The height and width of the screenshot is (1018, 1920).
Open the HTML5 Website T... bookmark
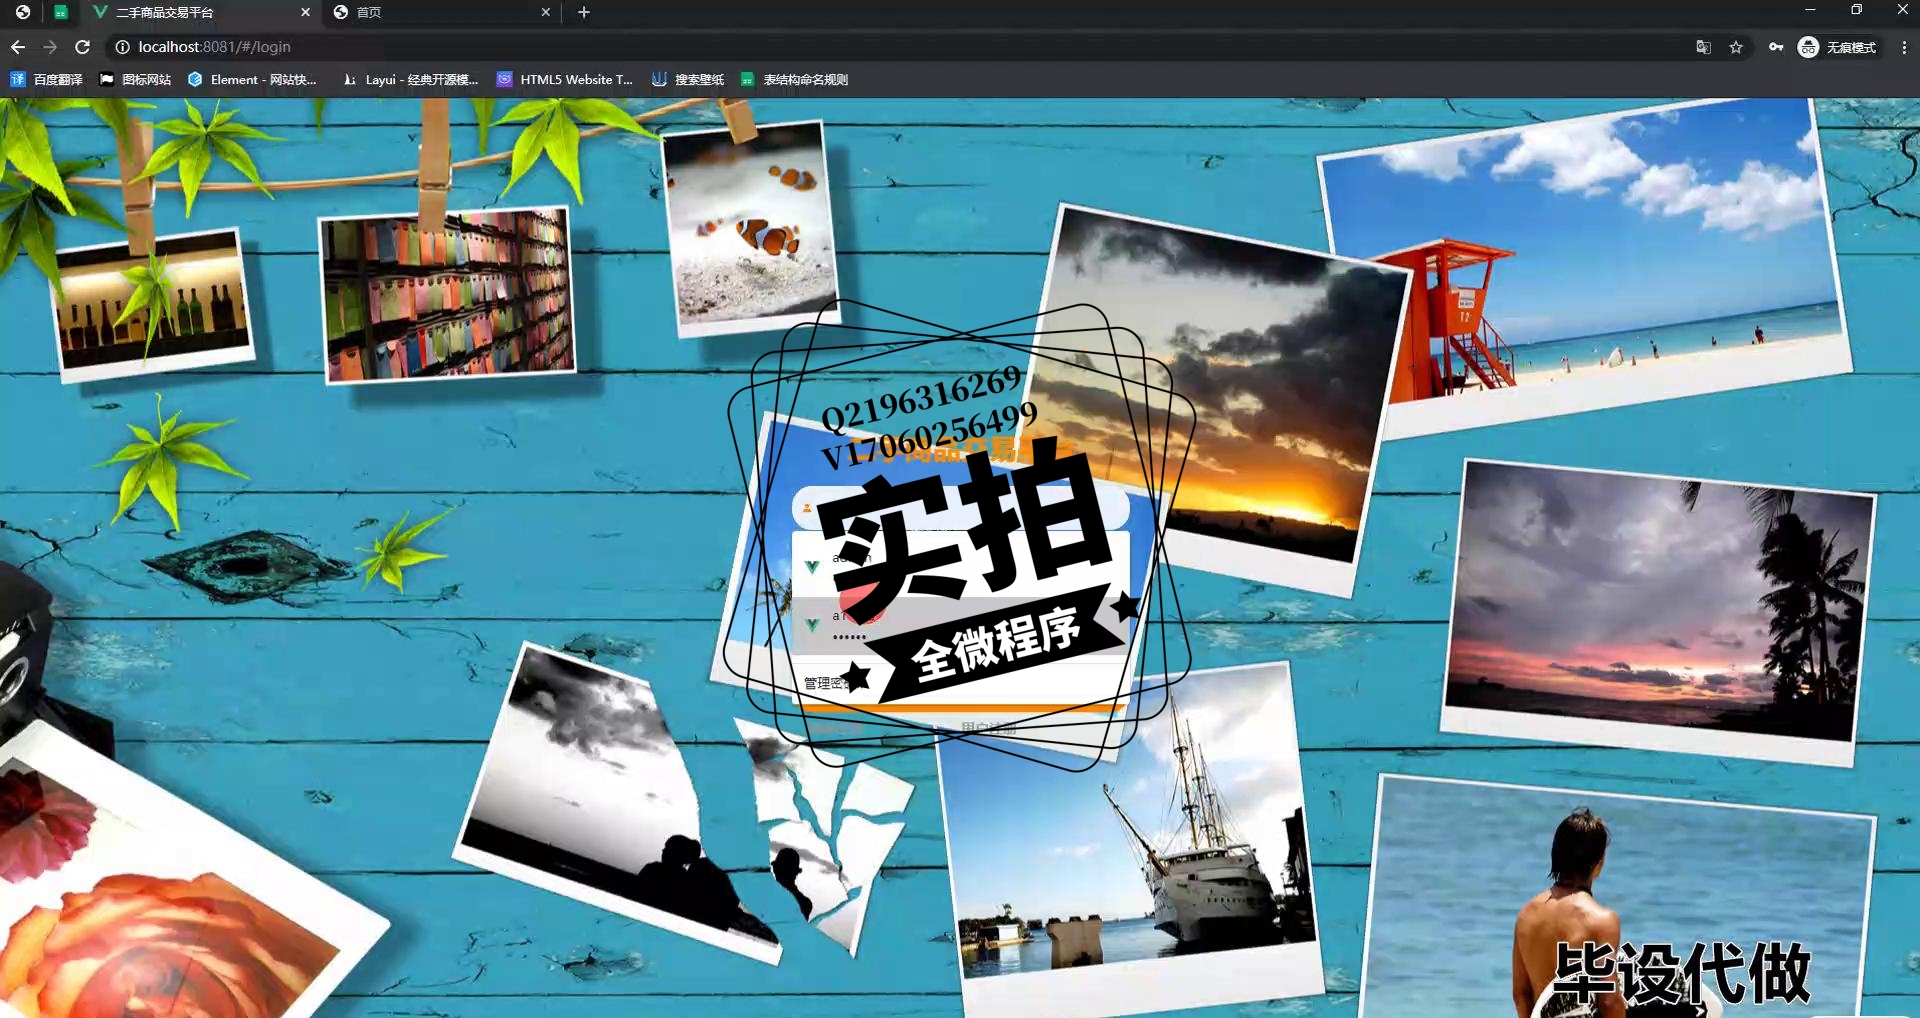565,79
